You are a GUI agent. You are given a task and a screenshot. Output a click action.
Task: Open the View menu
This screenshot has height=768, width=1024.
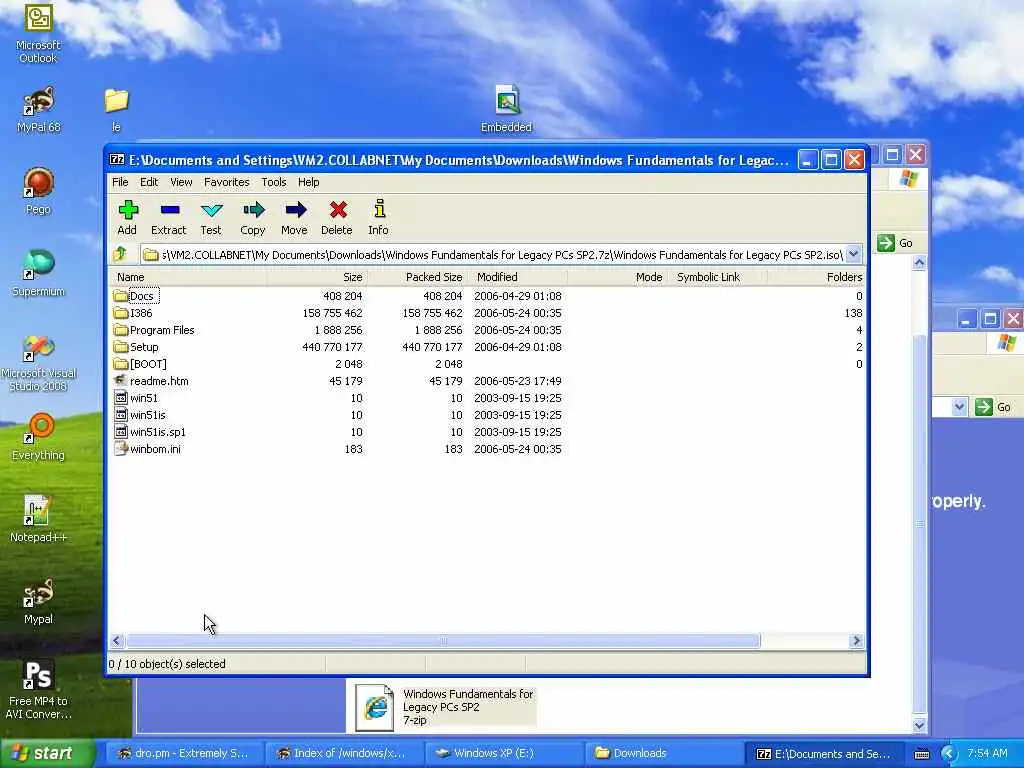pyautogui.click(x=181, y=182)
